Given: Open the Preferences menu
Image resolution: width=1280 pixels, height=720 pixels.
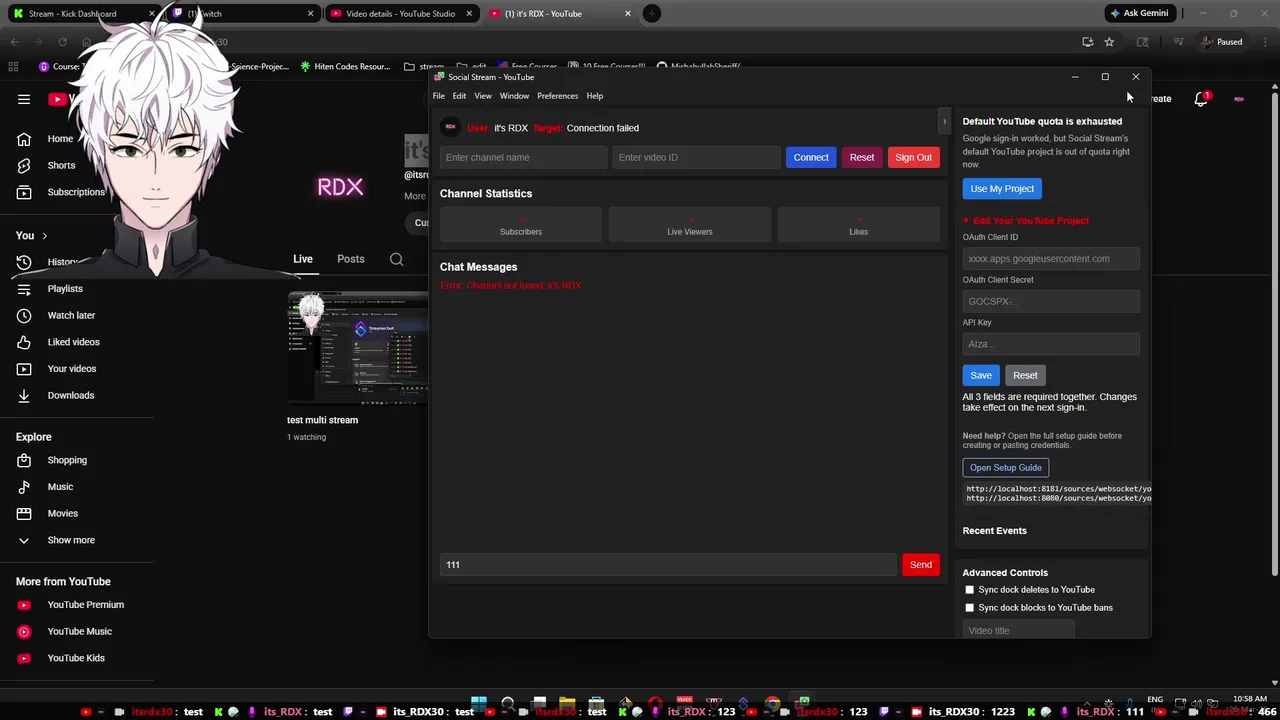Looking at the screenshot, I should (557, 96).
